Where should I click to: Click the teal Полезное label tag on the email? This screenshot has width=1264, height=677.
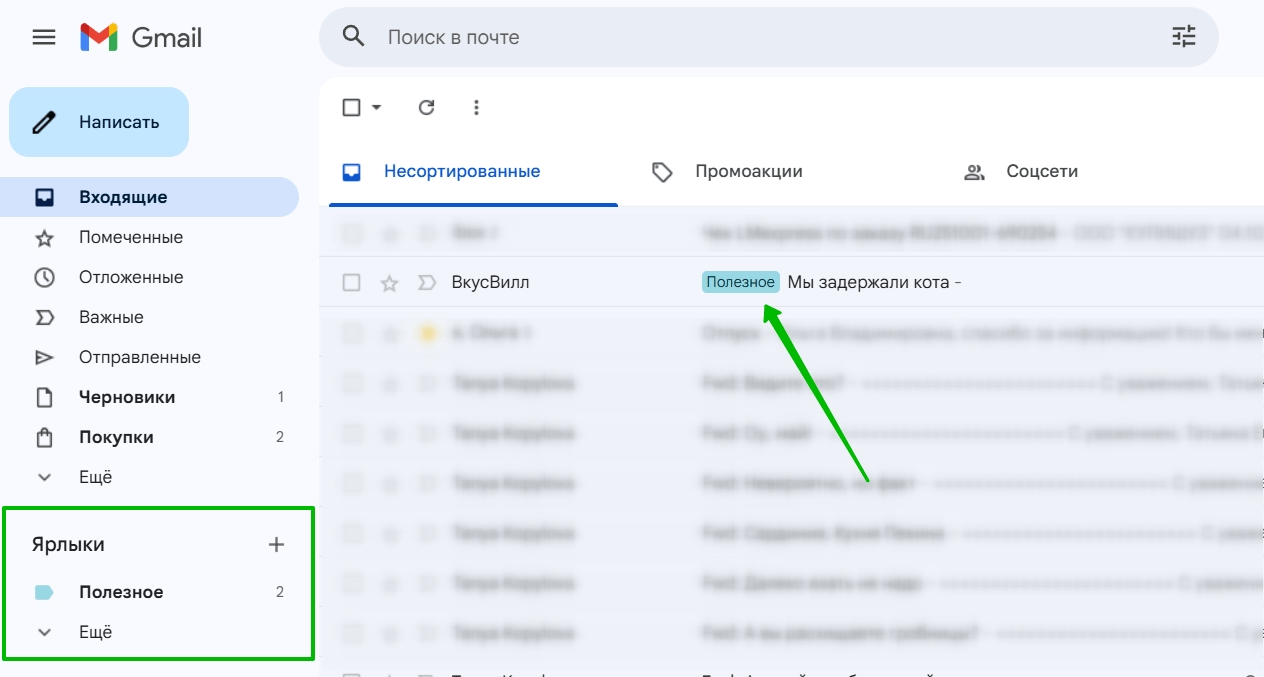click(x=740, y=283)
